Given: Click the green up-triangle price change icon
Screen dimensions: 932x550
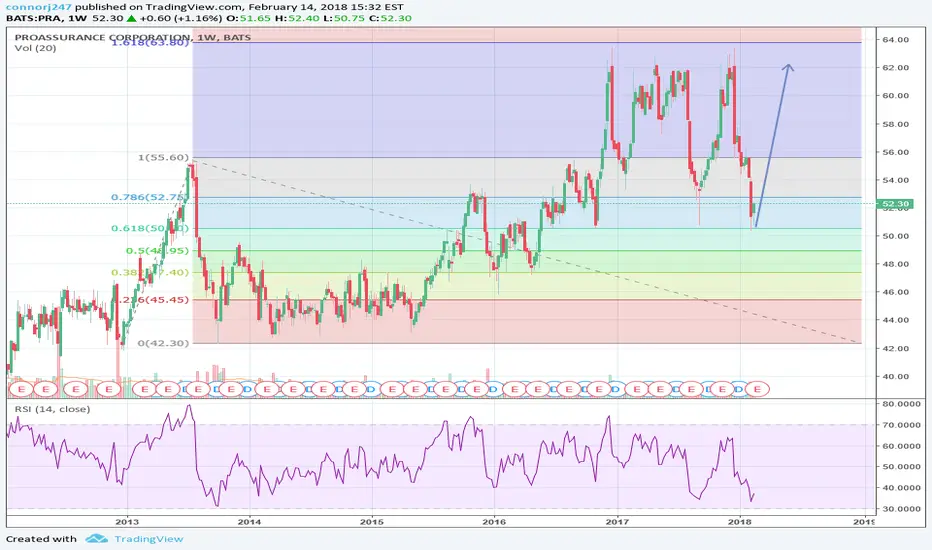Looking at the screenshot, I should pyautogui.click(x=131, y=18).
